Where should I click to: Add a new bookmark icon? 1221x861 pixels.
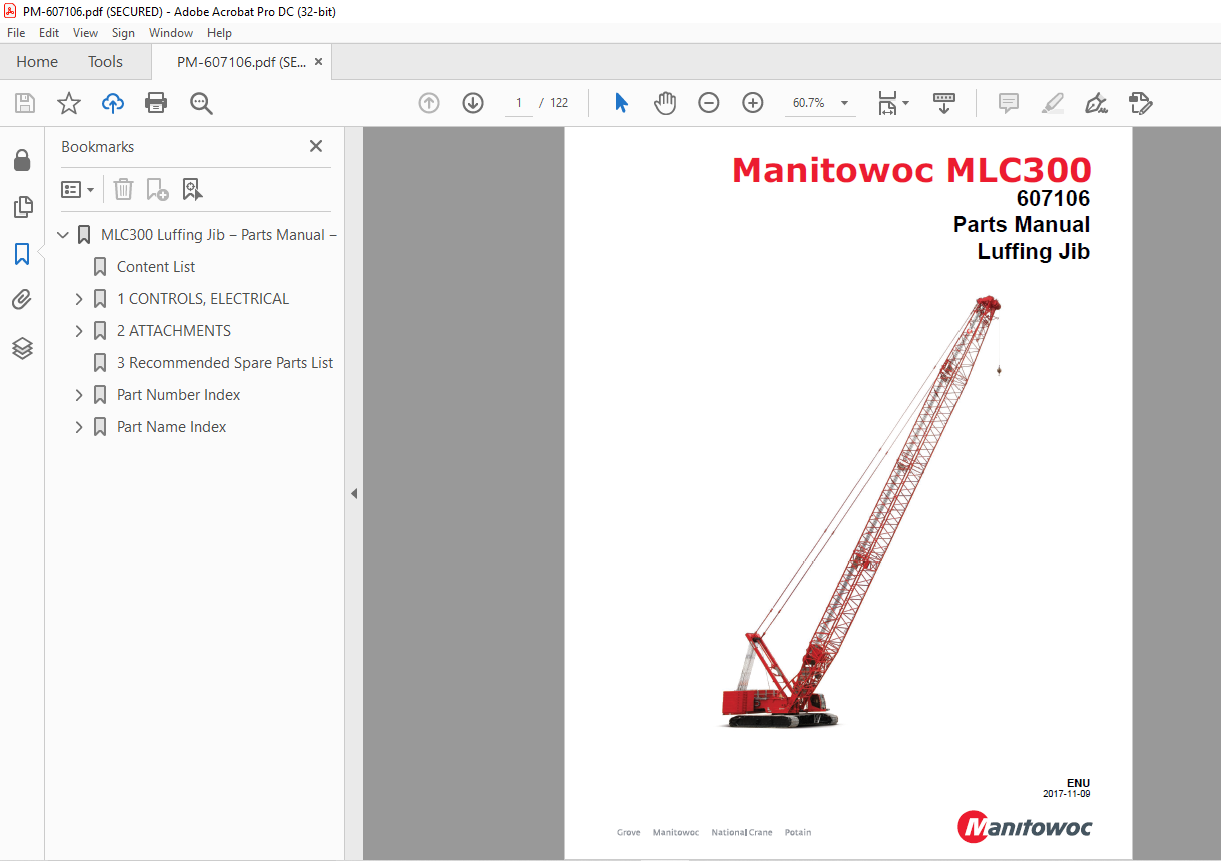point(157,189)
